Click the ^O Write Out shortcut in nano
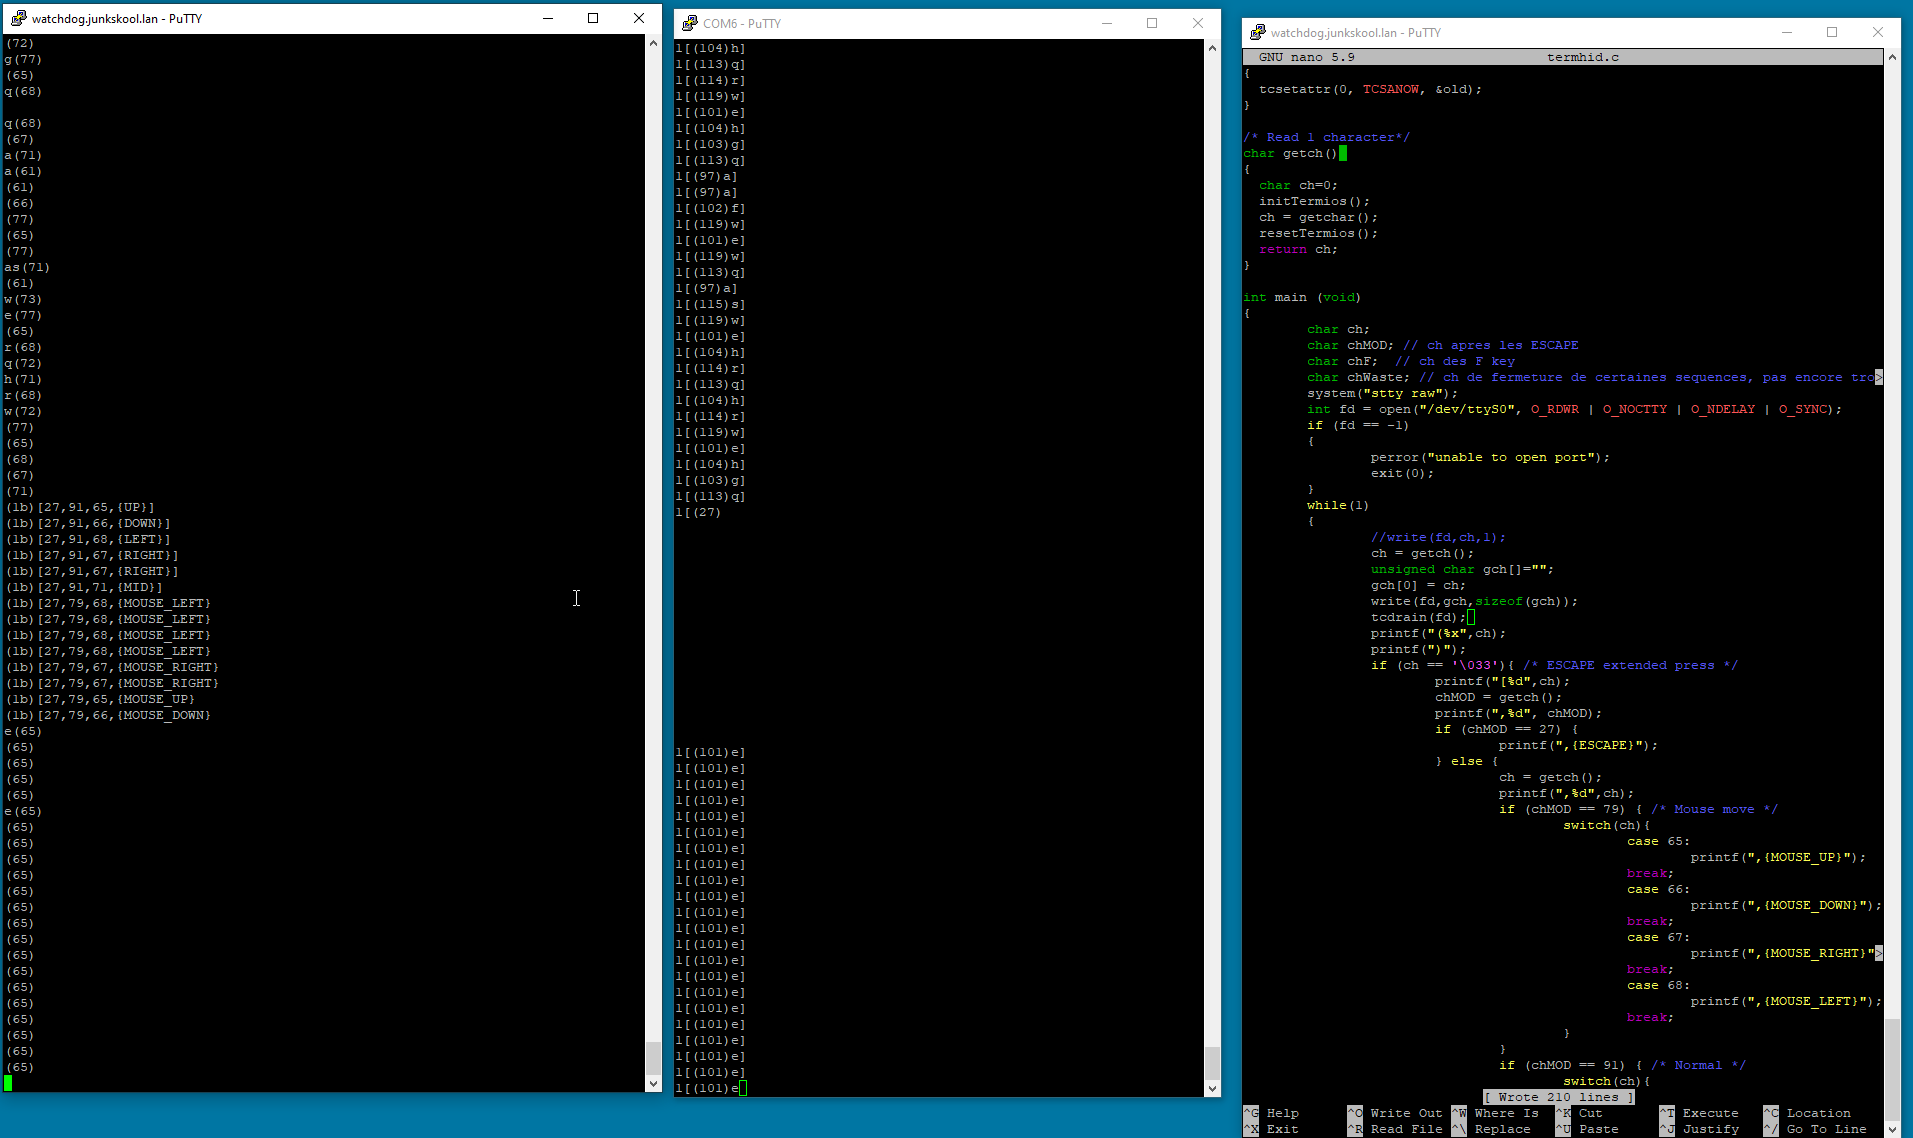This screenshot has width=1913, height=1138. pos(1395,1113)
